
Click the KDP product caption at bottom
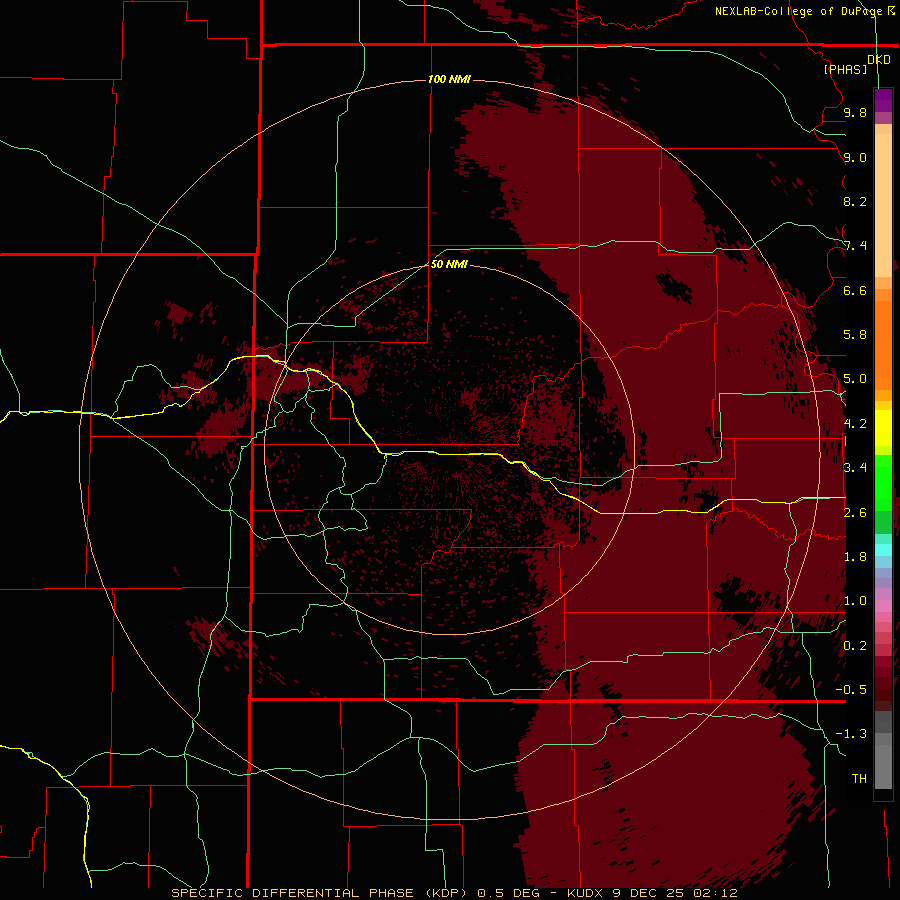(x=454, y=893)
